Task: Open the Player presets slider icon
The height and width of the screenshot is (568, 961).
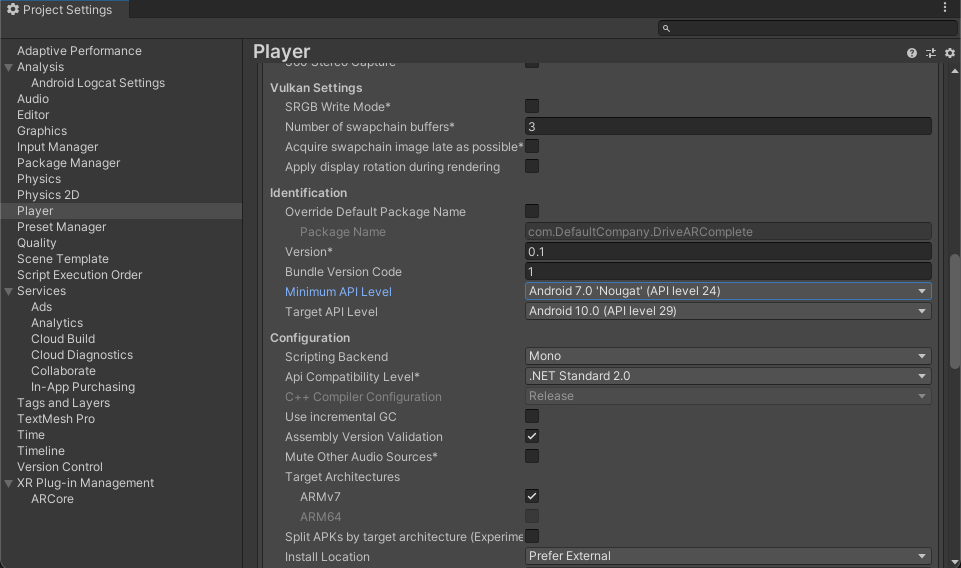Action: pos(931,53)
